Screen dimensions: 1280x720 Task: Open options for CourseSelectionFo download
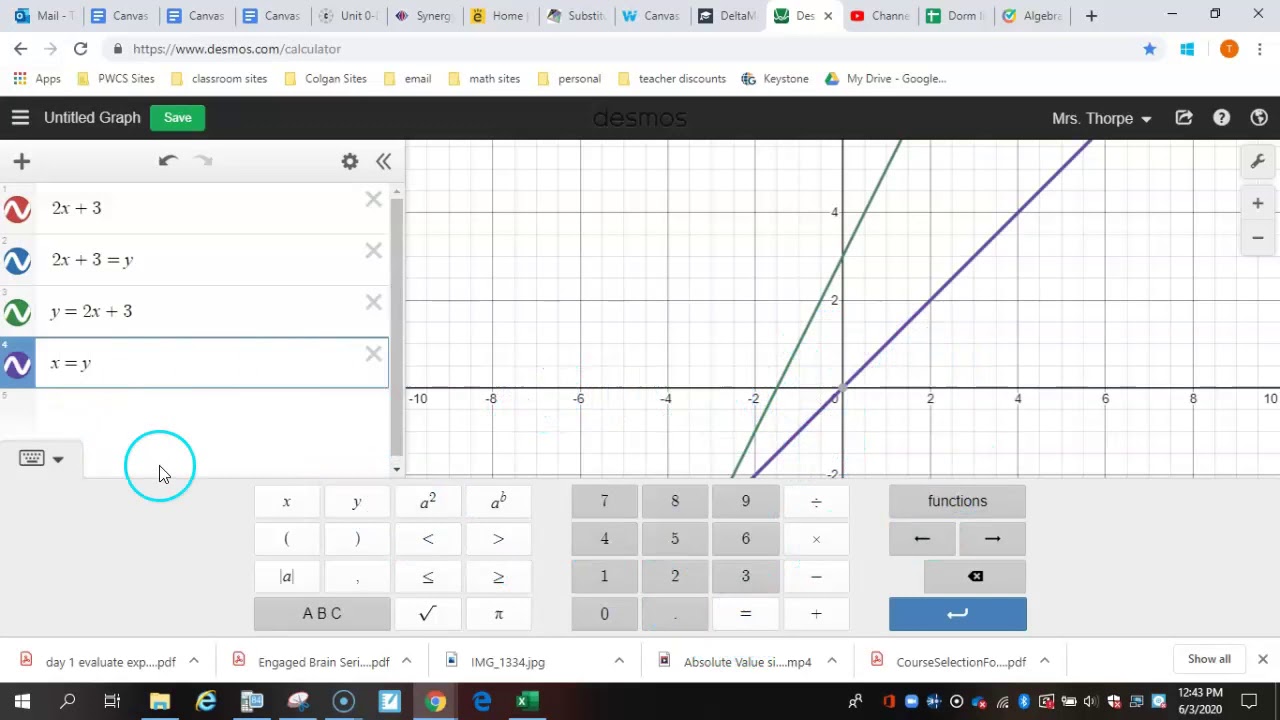(x=1044, y=661)
